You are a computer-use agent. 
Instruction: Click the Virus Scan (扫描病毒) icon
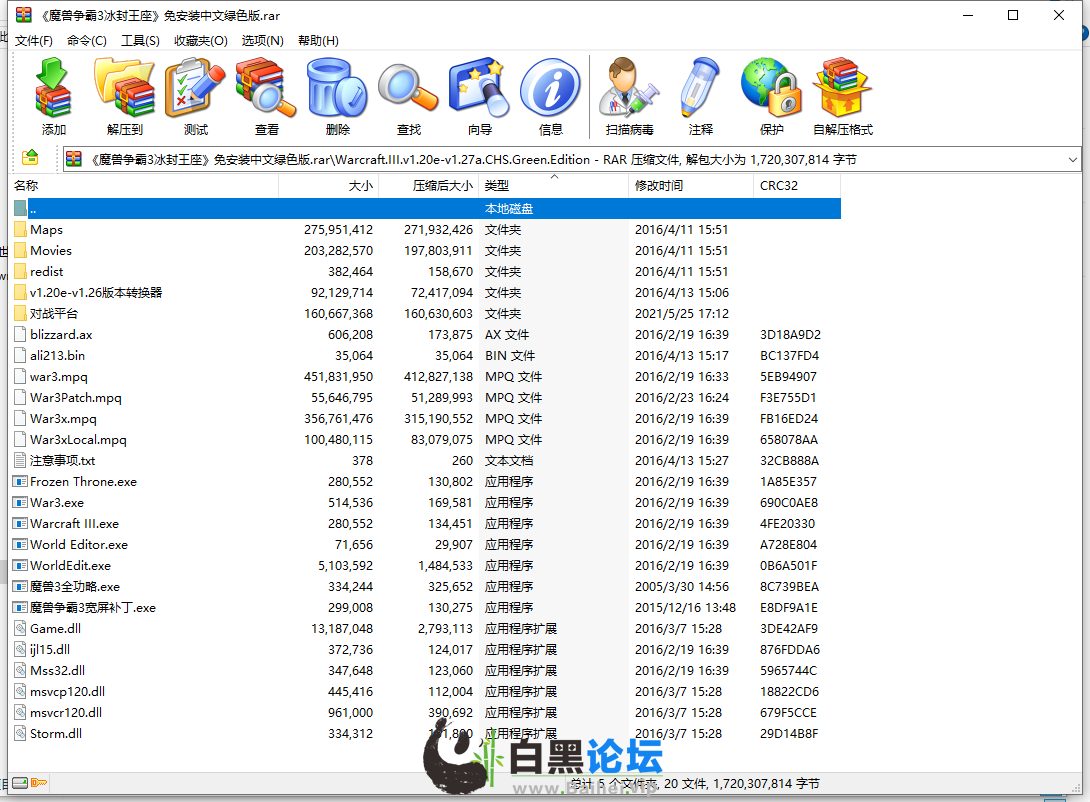pos(629,88)
